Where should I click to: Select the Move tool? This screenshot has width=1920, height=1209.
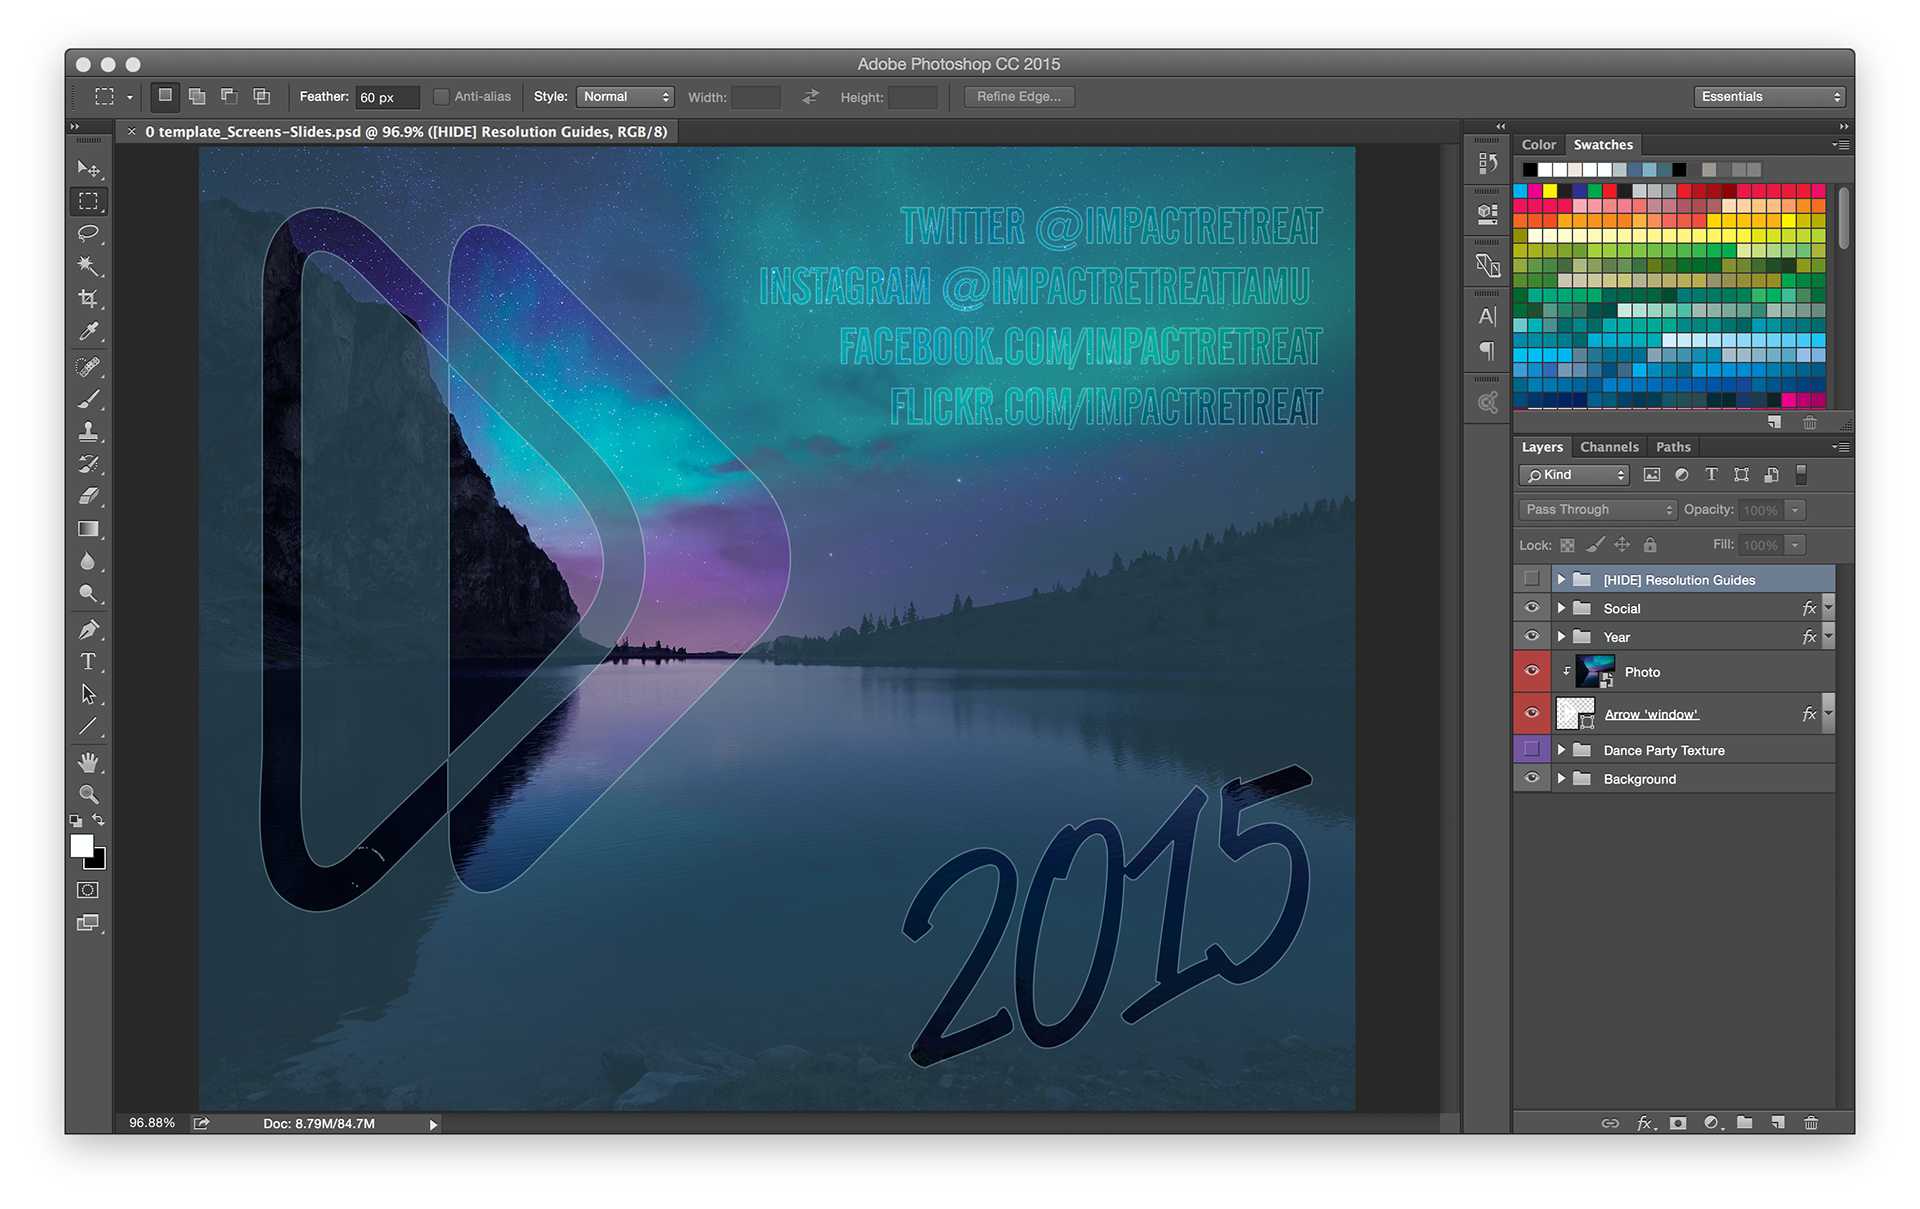[x=89, y=169]
